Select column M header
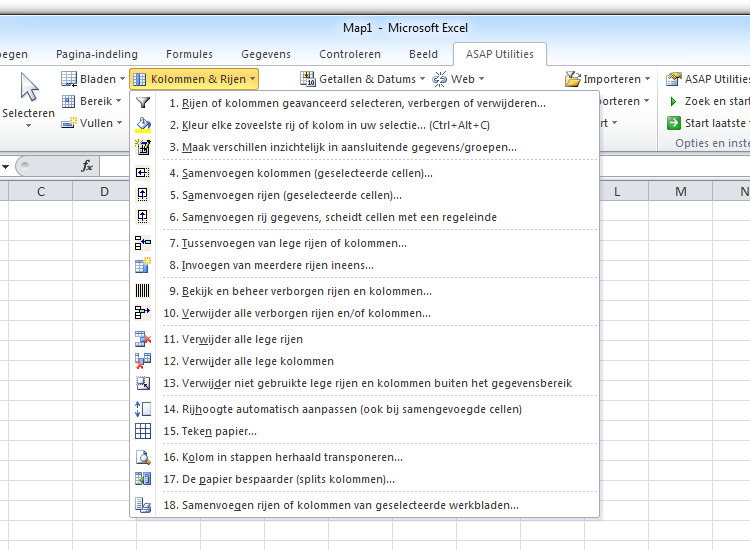750x550 pixels. 680,192
